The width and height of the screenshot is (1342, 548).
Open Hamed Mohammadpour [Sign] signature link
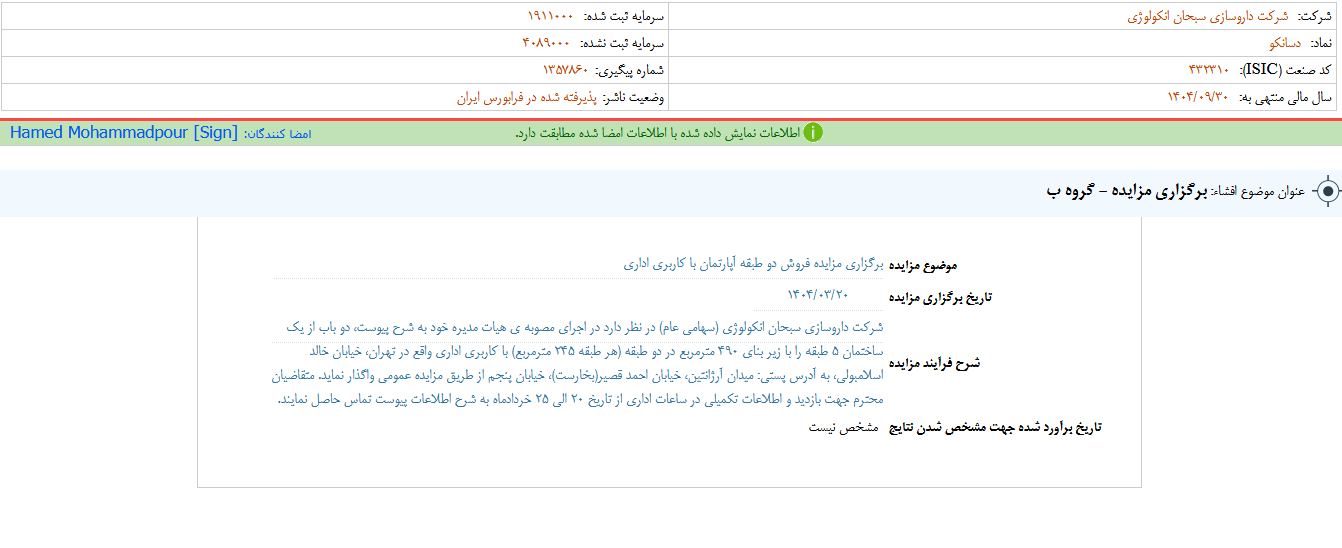pyautogui.click(x=124, y=133)
